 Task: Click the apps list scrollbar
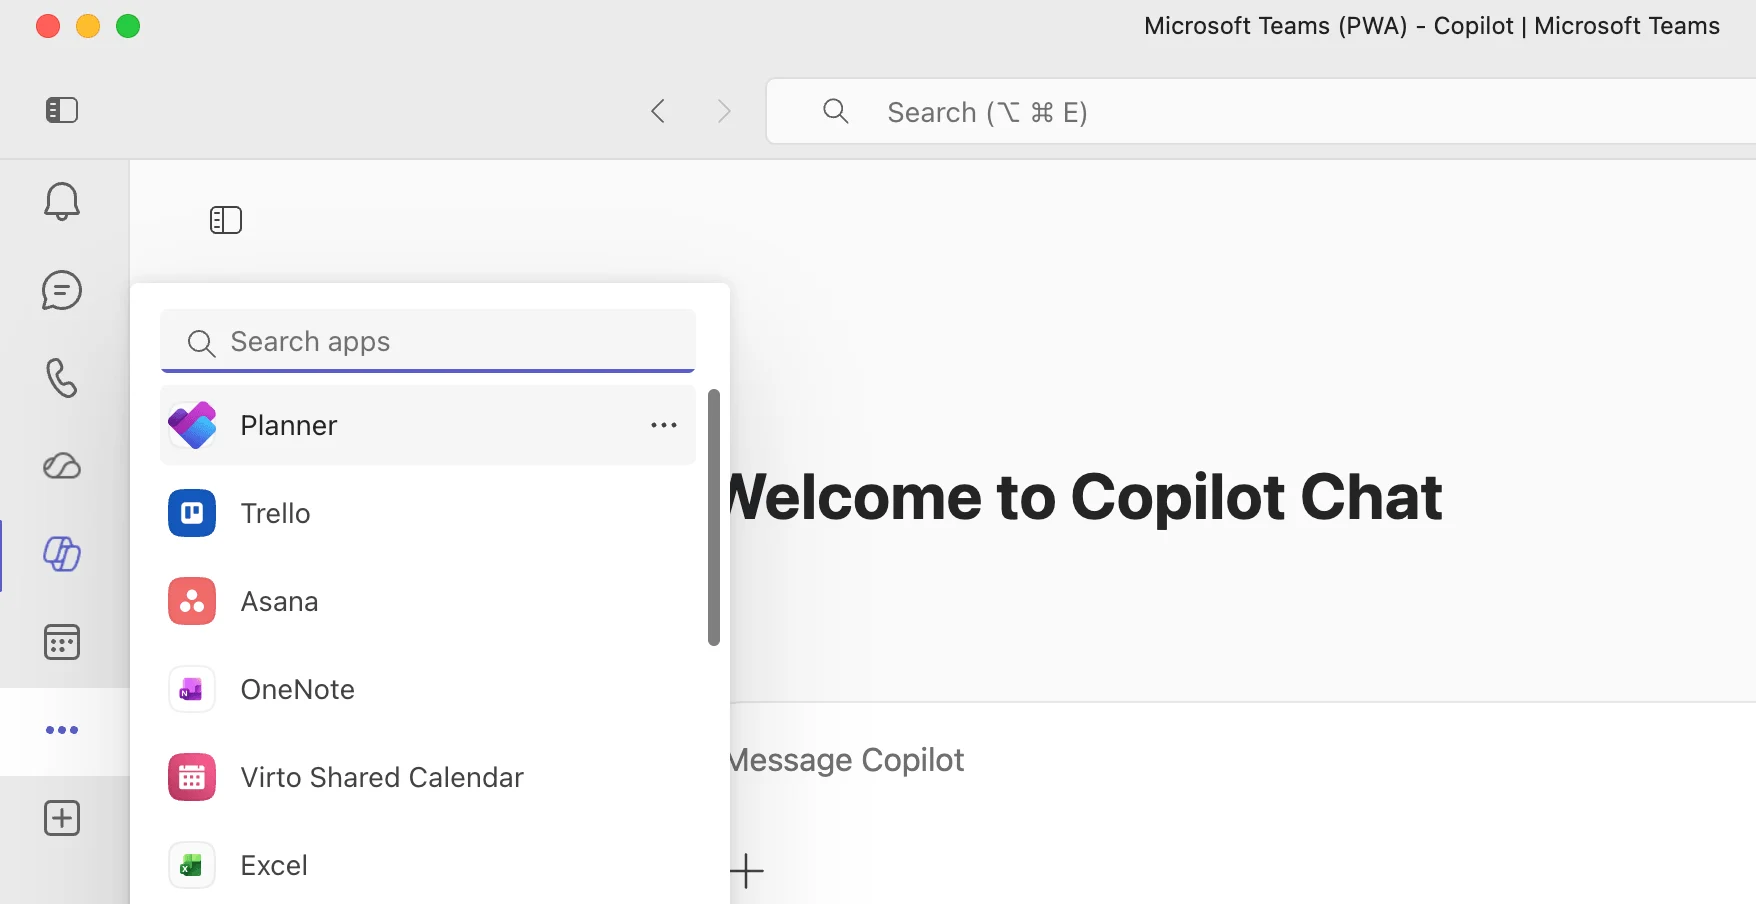point(714,517)
